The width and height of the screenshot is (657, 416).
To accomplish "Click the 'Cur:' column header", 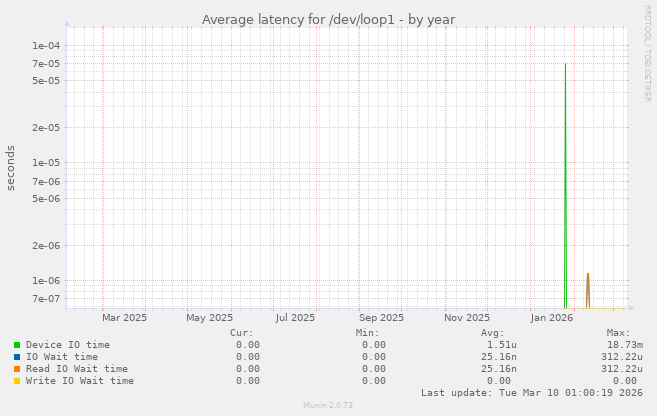I will tap(242, 333).
